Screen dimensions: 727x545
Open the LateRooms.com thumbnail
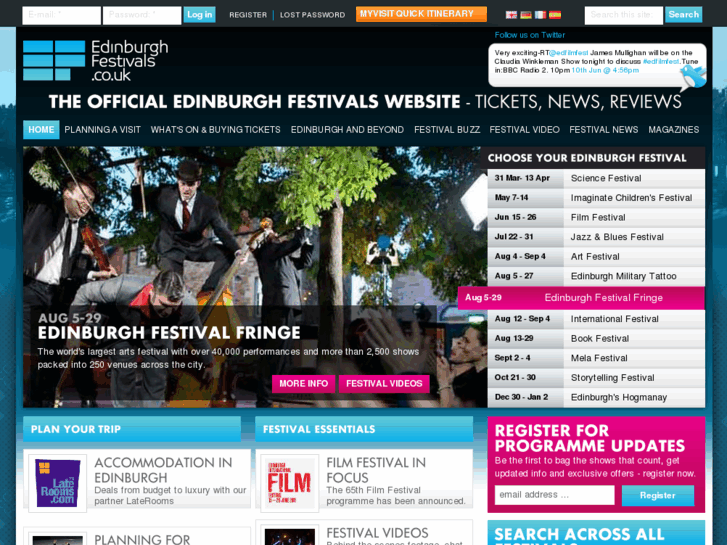tap(57, 483)
